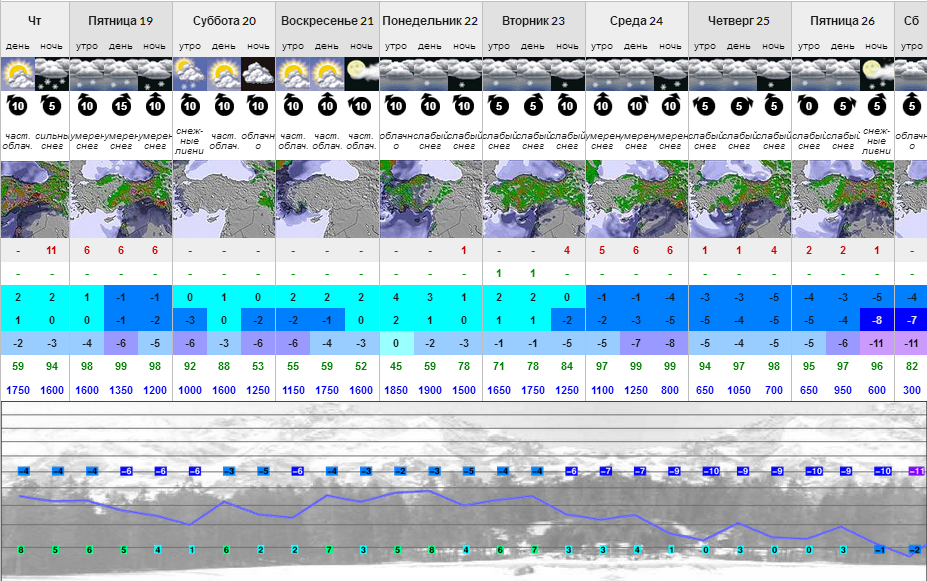Select freezing level value 300
The width and height of the screenshot is (927, 581).
coord(912,390)
